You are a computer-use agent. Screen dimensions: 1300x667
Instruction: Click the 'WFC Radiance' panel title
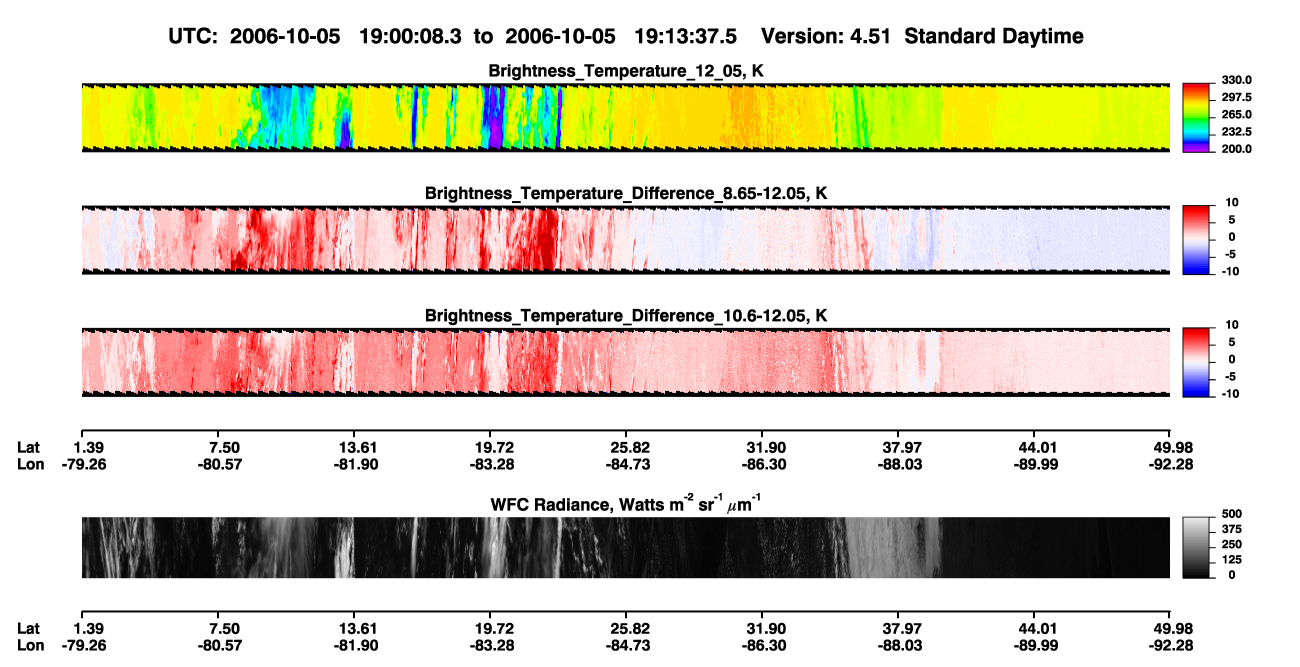[x=626, y=504]
